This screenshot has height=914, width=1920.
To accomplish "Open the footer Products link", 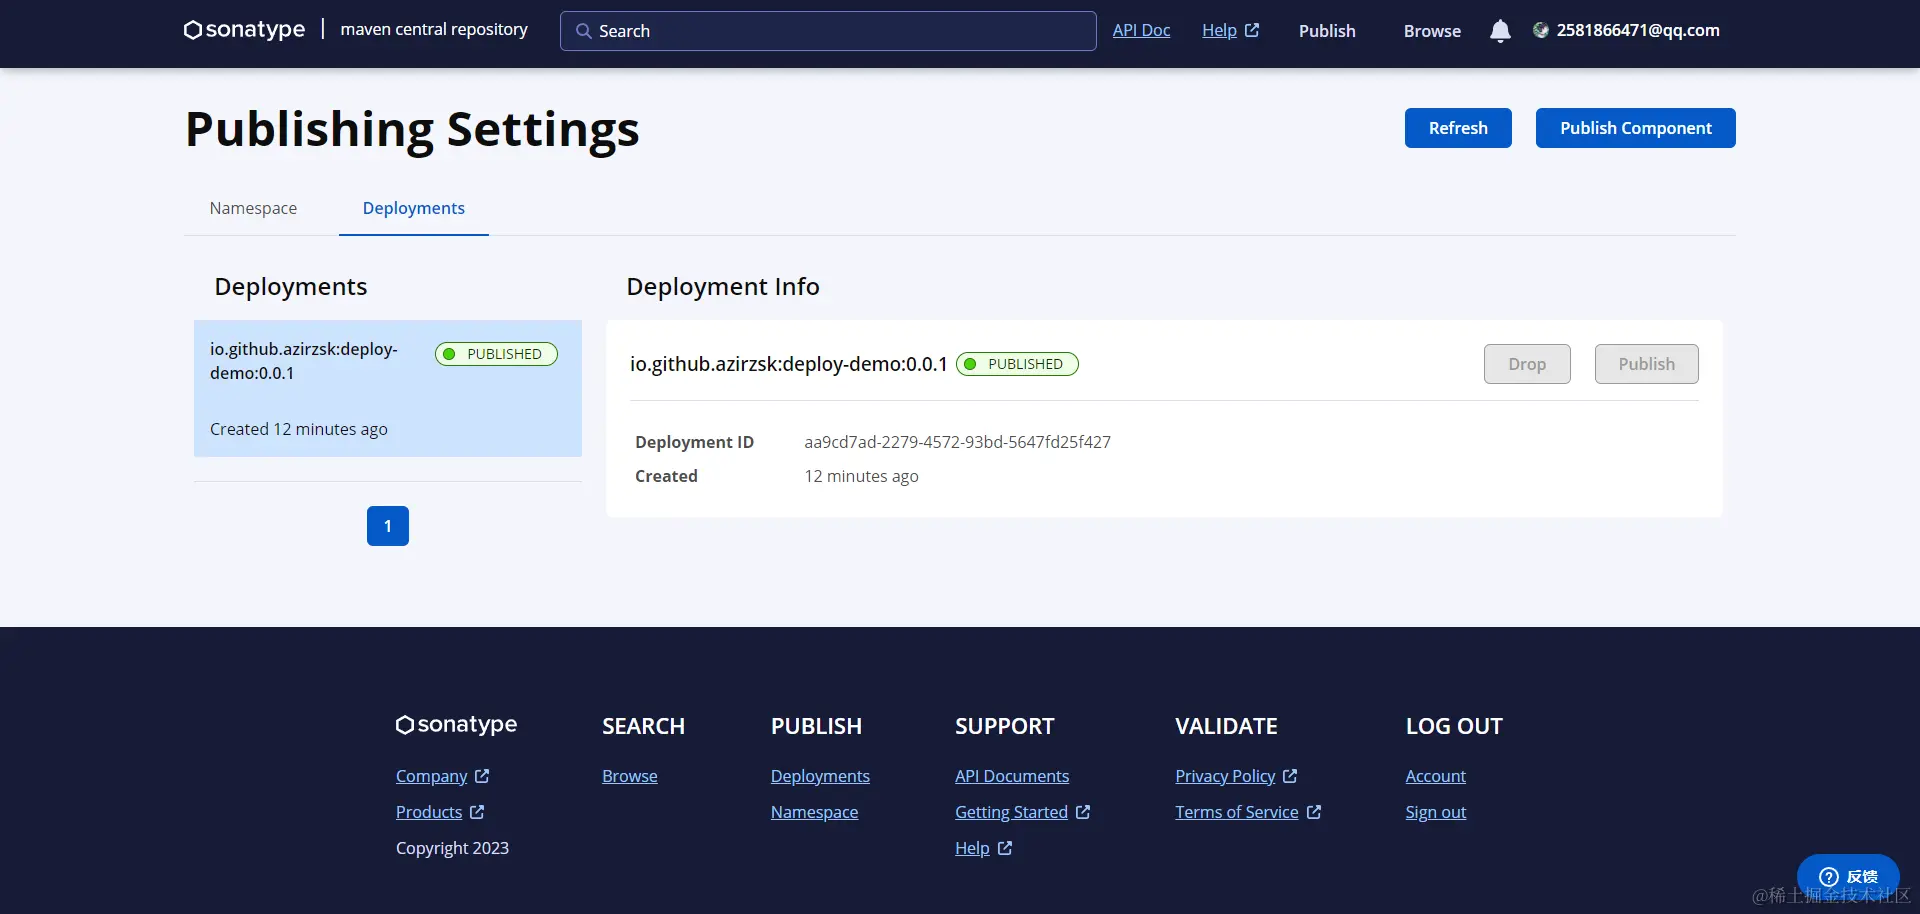I will pos(429,812).
